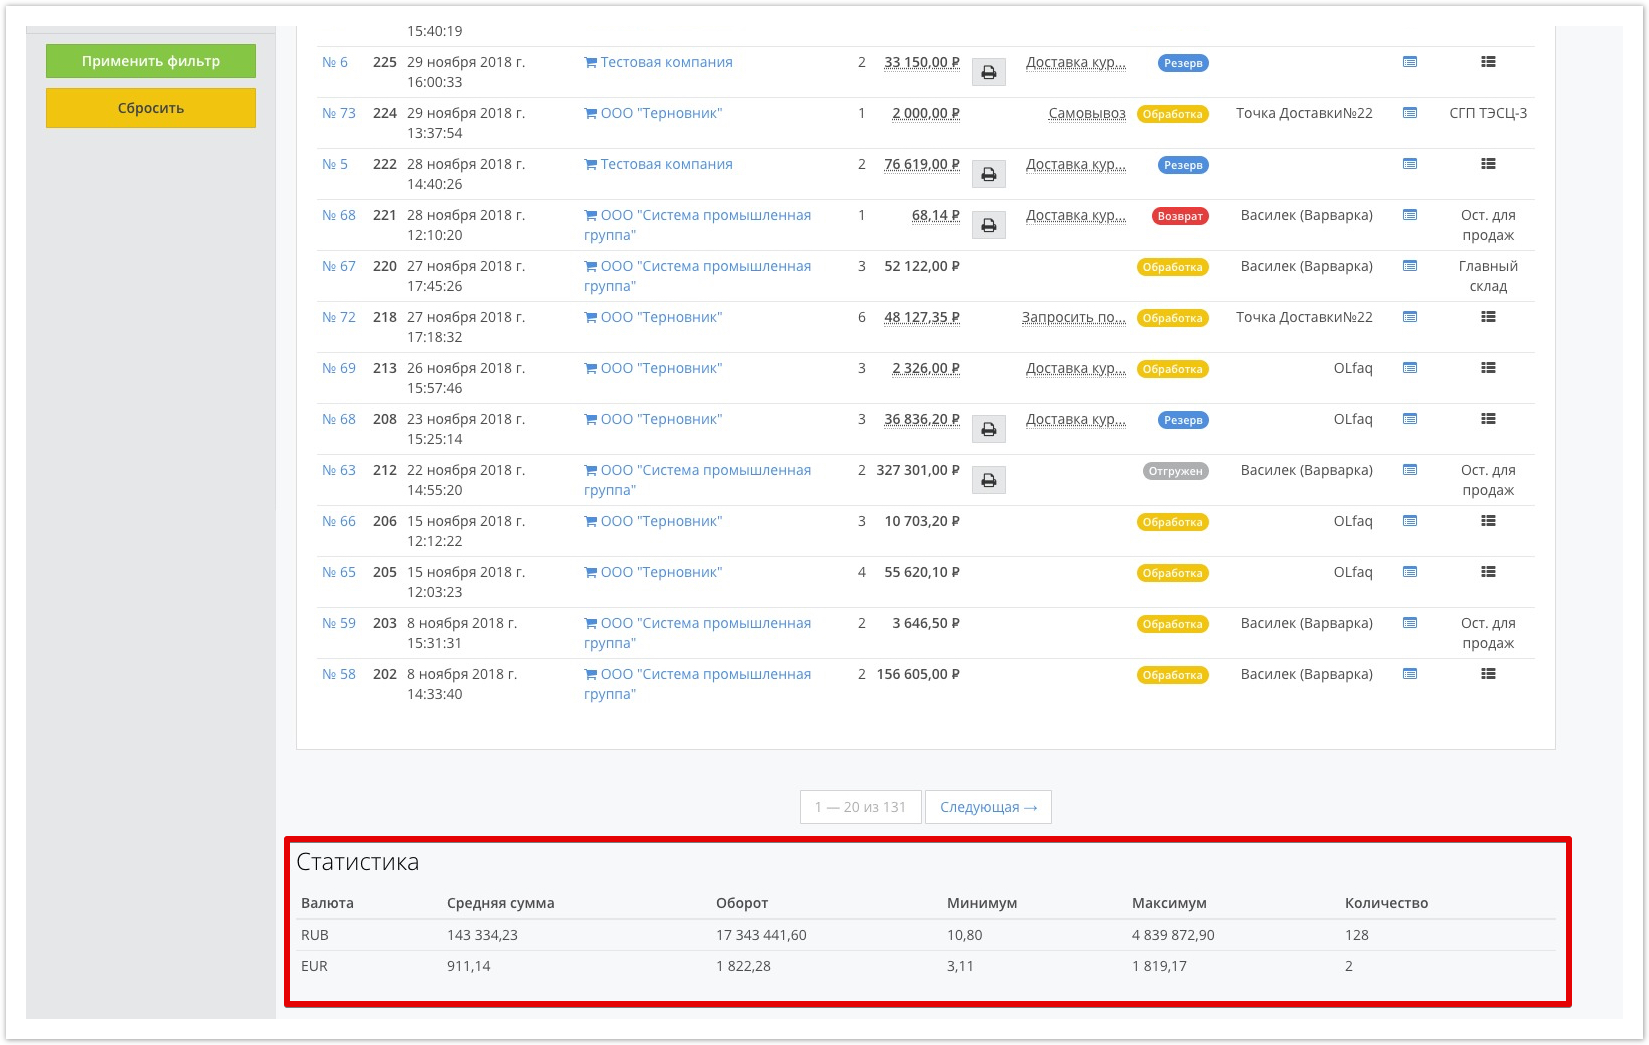Click blue card icon for order 202
The height and width of the screenshot is (1045, 1649).
pyautogui.click(x=1410, y=674)
